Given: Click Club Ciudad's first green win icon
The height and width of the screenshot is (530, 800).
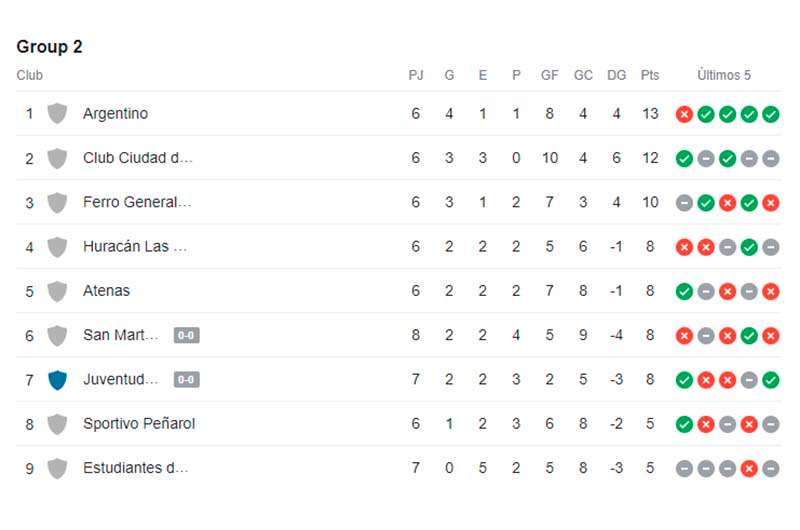Looking at the screenshot, I should point(684,159).
